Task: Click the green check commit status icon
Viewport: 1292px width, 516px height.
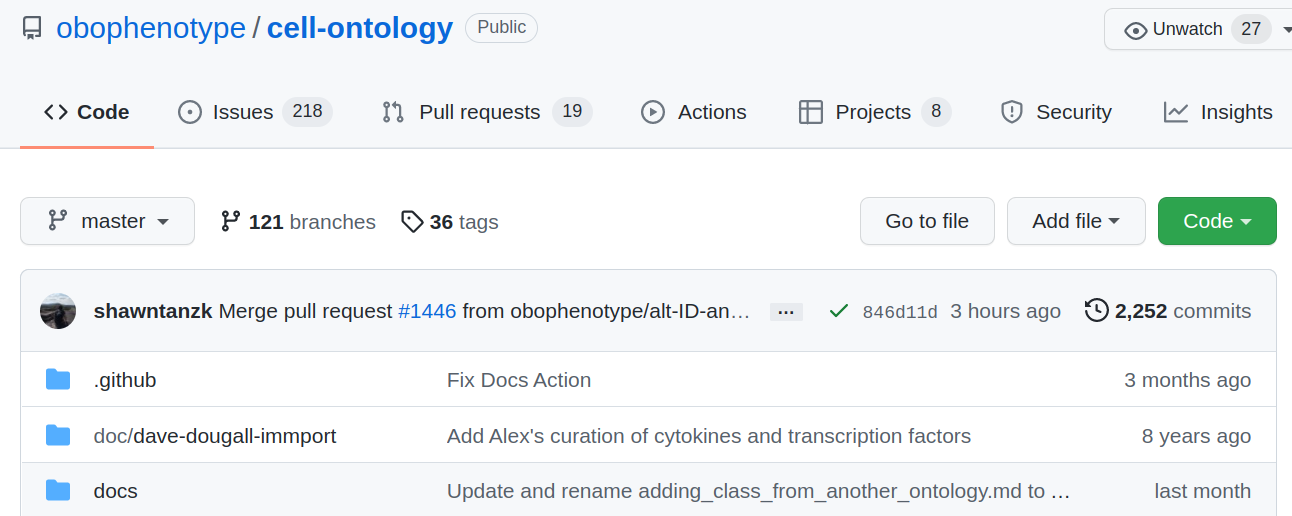Action: [x=839, y=312]
